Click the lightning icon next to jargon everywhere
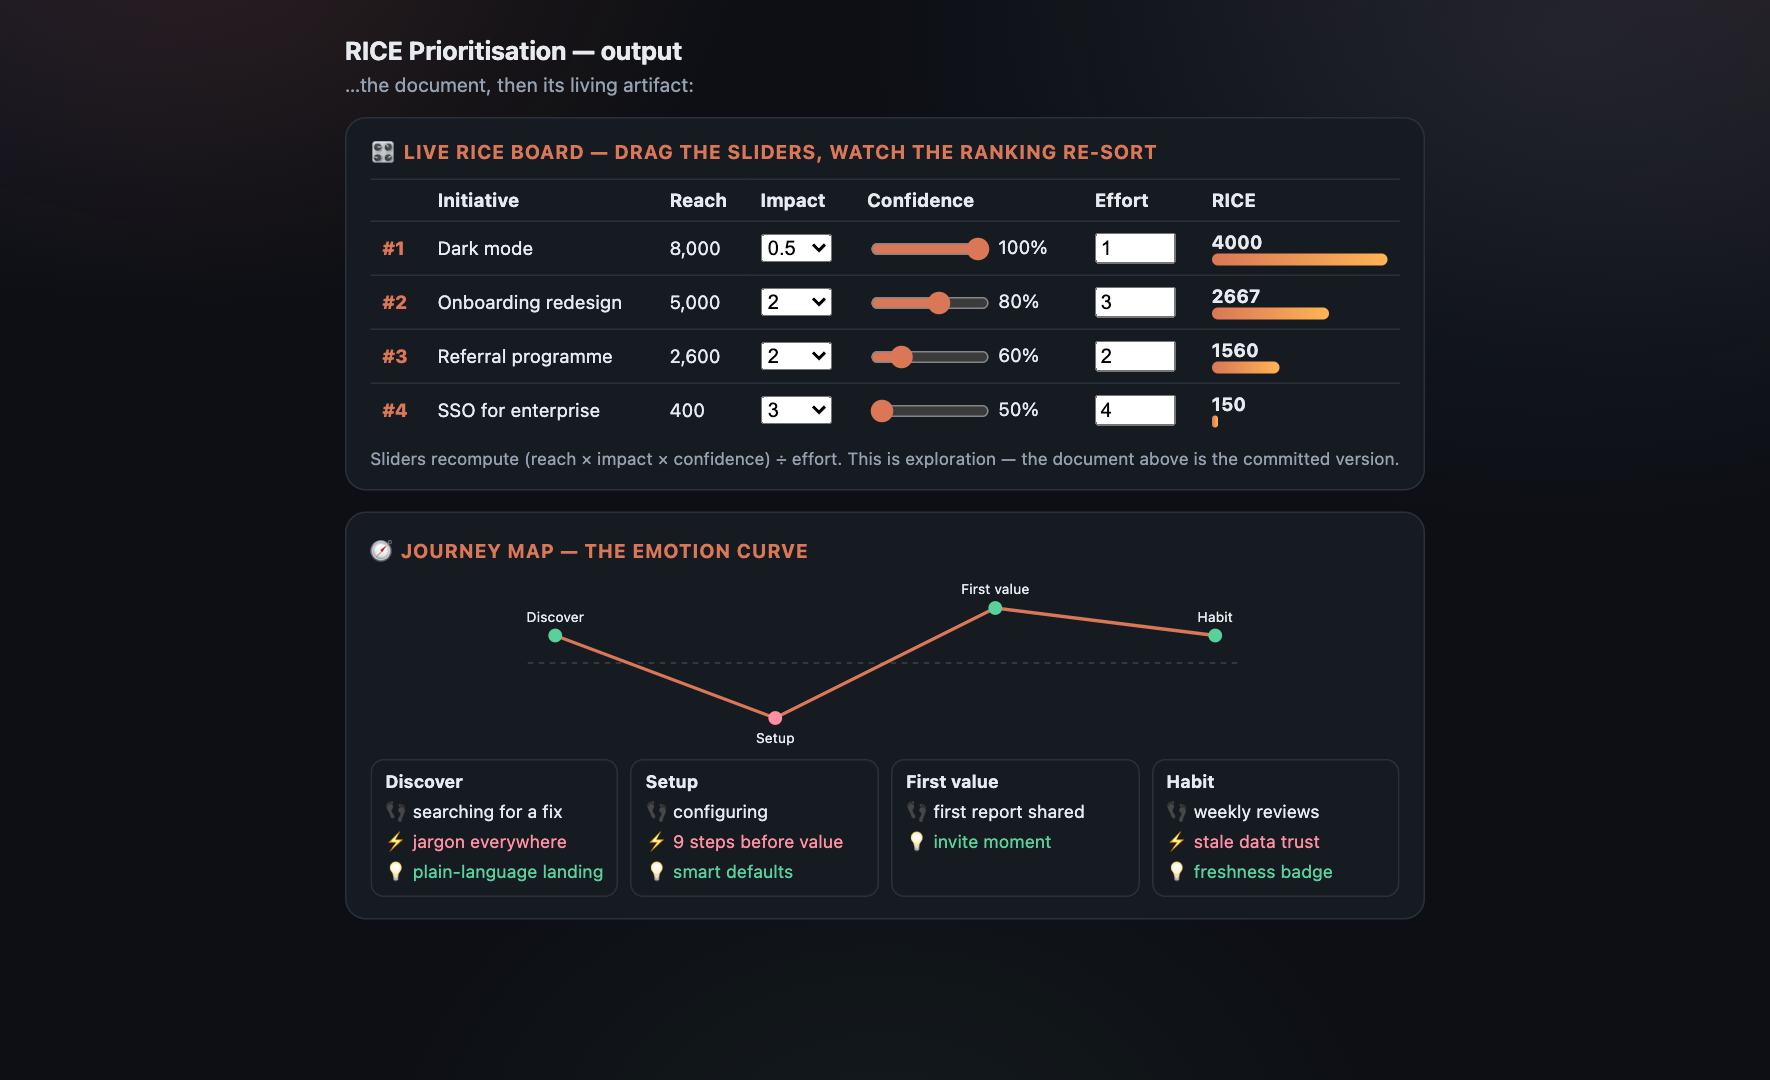 pyautogui.click(x=395, y=842)
